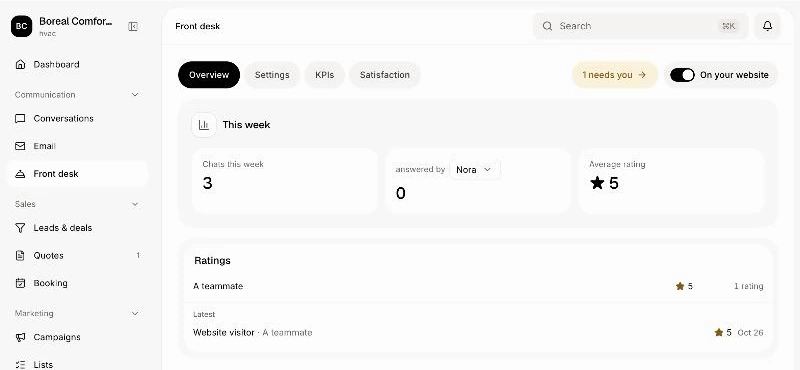
Task: Open Dashboard via the home icon
Action: (x=20, y=65)
